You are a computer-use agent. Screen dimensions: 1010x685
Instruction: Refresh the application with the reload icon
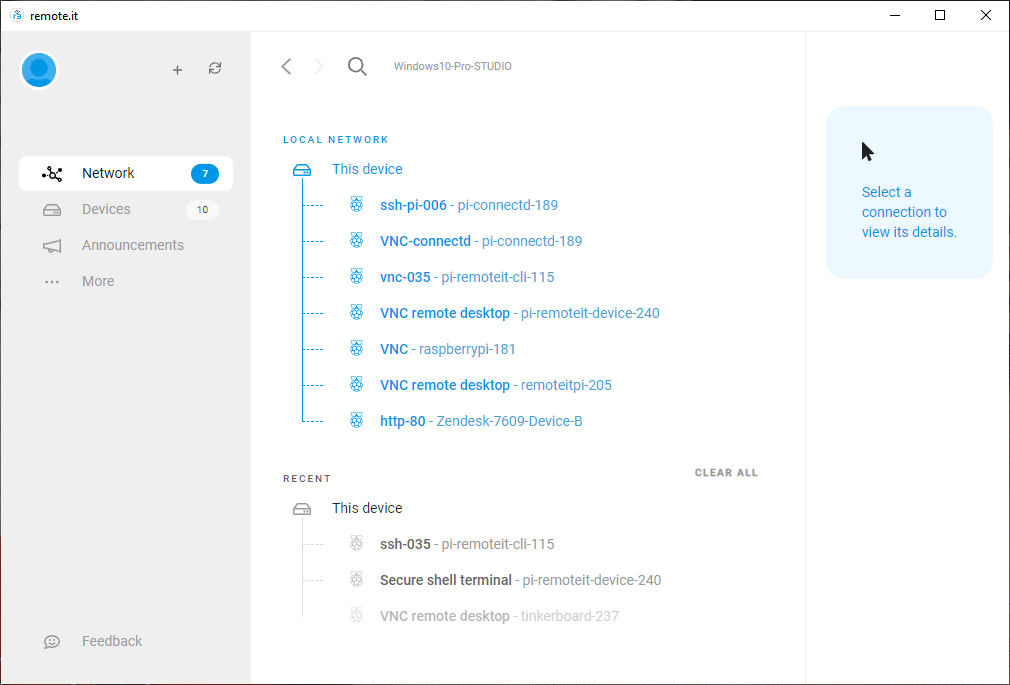pos(215,68)
